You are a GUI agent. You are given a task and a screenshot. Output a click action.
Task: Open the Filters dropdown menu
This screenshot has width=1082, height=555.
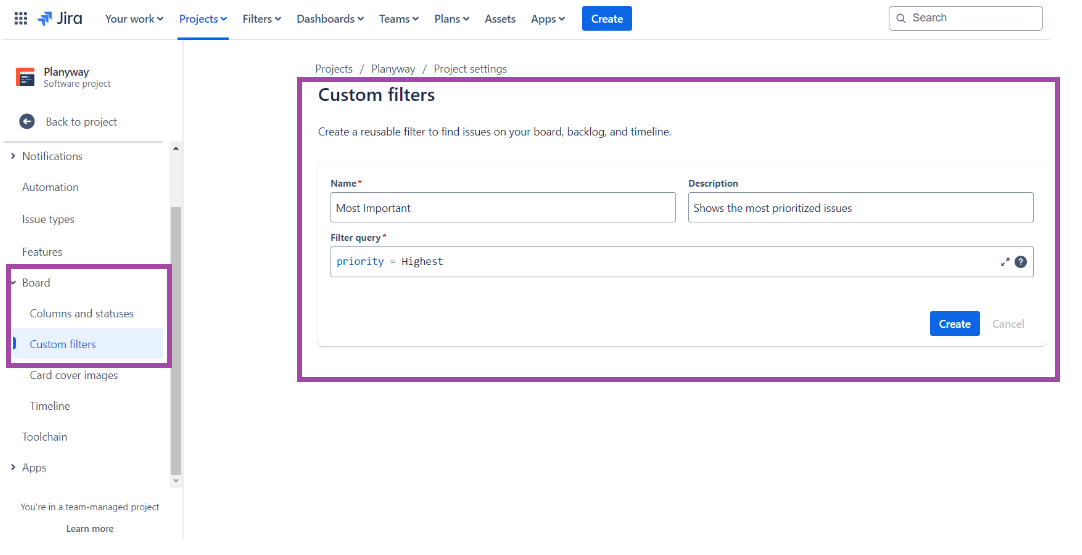tap(262, 19)
